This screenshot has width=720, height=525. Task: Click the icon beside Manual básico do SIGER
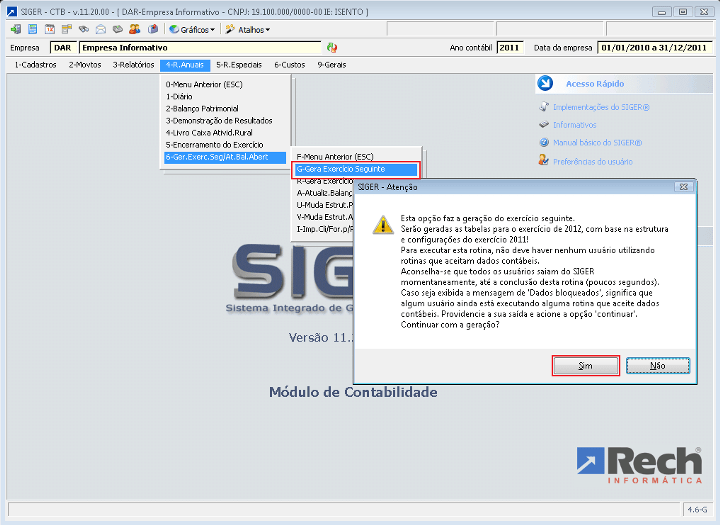[x=544, y=142]
